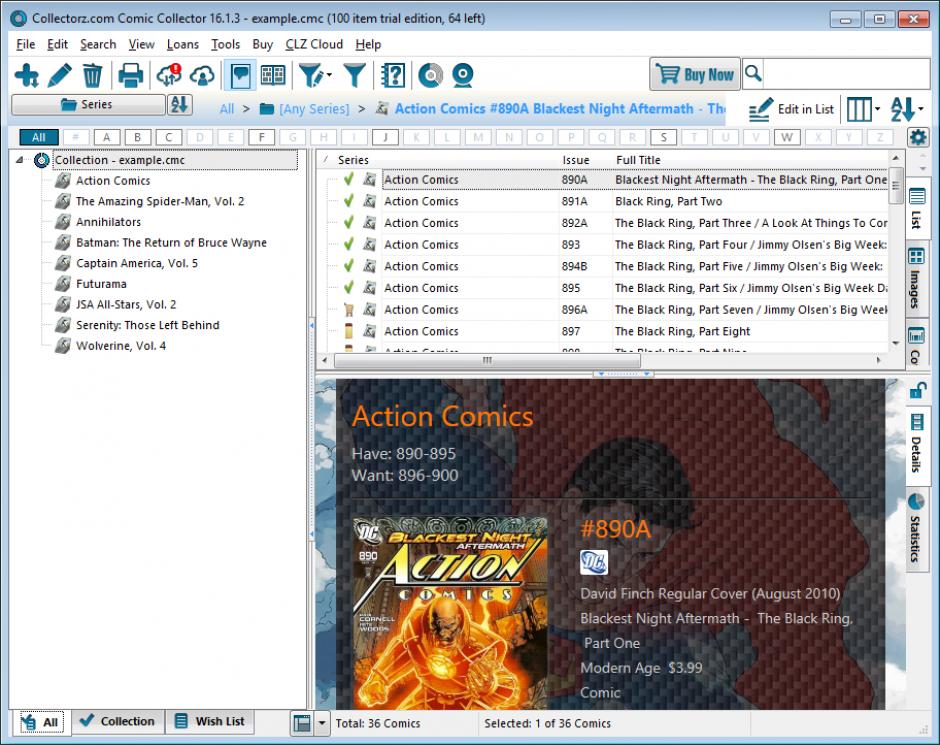Click the webcam barcode icon
The height and width of the screenshot is (745, 940).
(463, 76)
